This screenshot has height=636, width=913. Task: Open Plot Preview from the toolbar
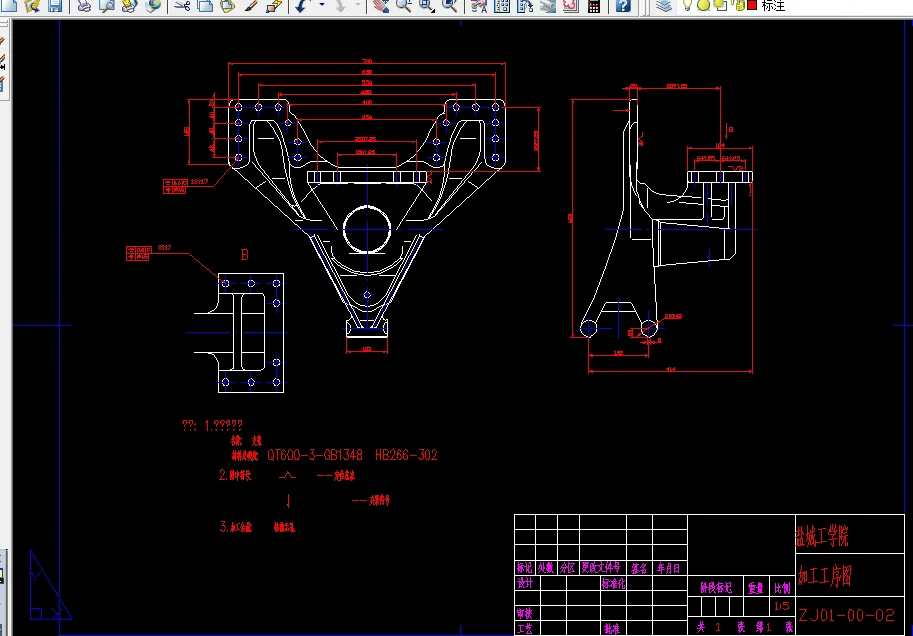(107, 6)
